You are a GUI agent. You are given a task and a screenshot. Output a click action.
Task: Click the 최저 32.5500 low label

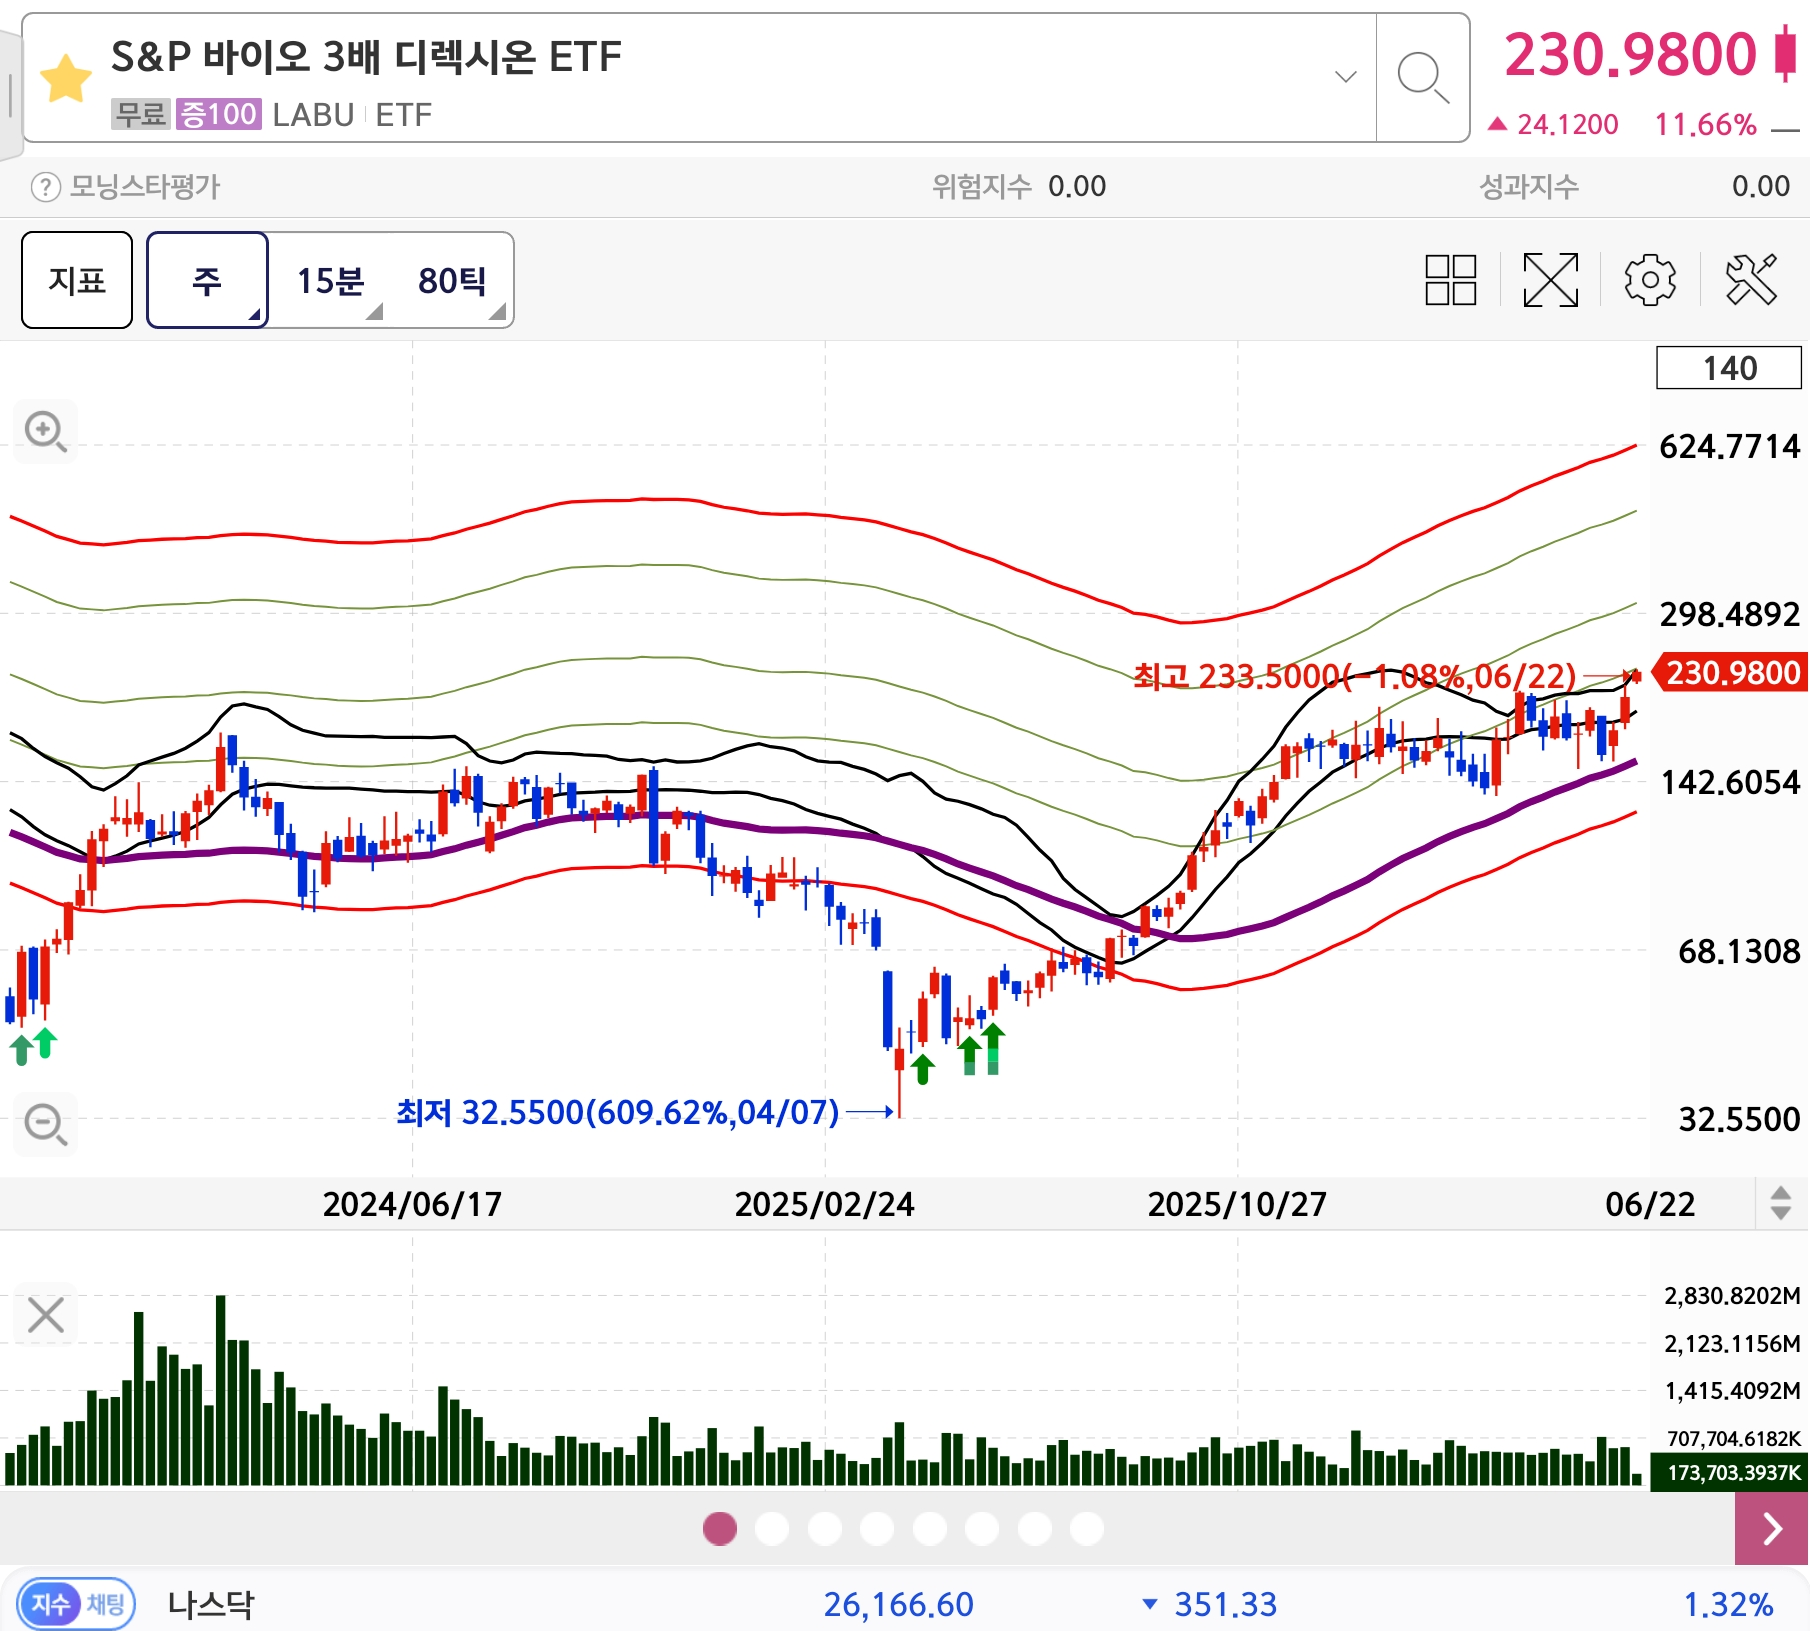pyautogui.click(x=618, y=1112)
